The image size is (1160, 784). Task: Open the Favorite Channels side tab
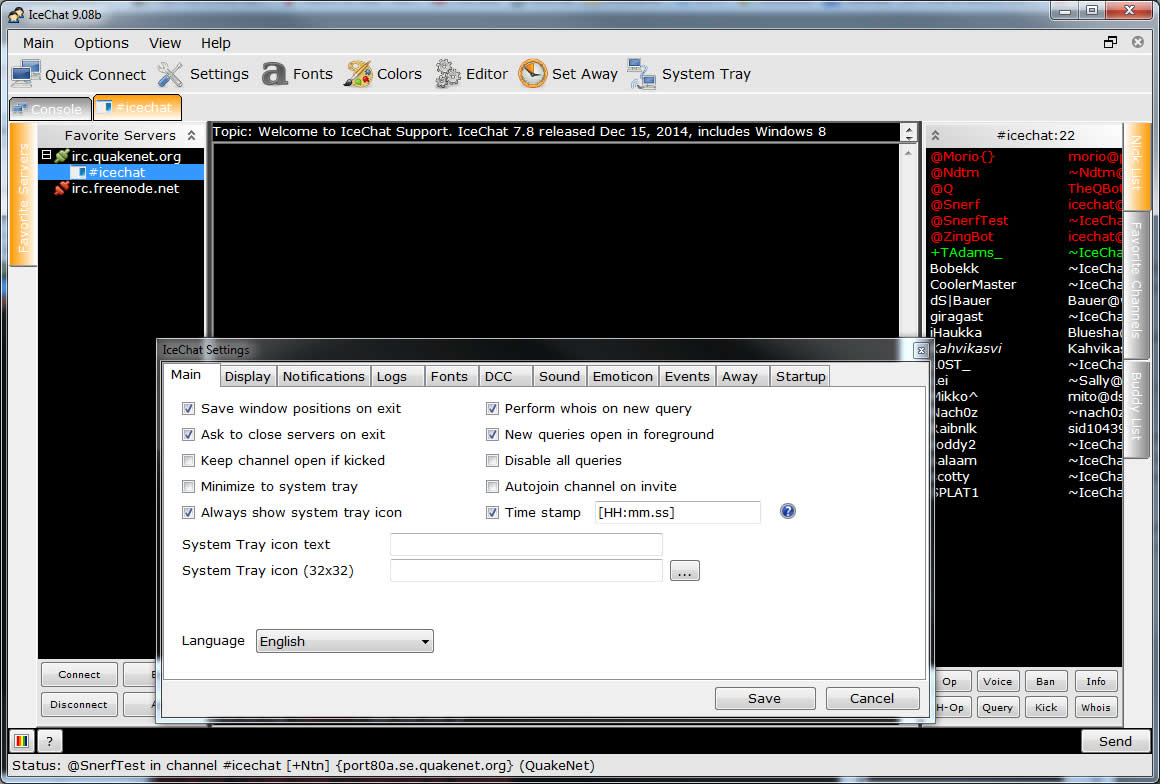pyautogui.click(x=1136, y=285)
